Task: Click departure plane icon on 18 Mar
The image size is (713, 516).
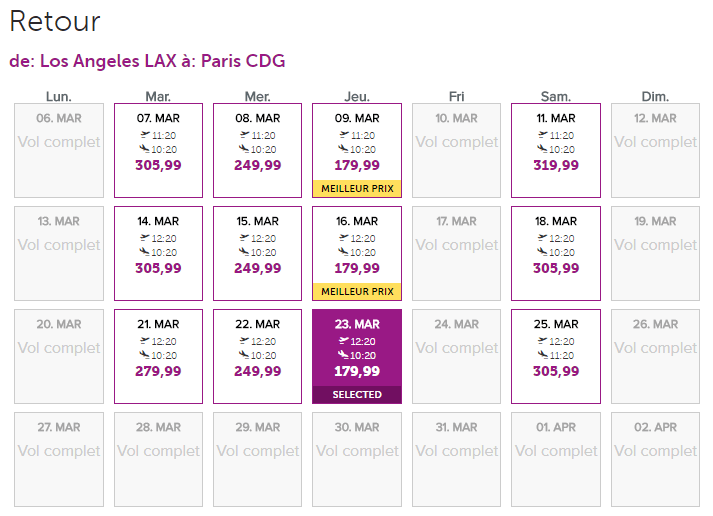Action: click(x=543, y=238)
